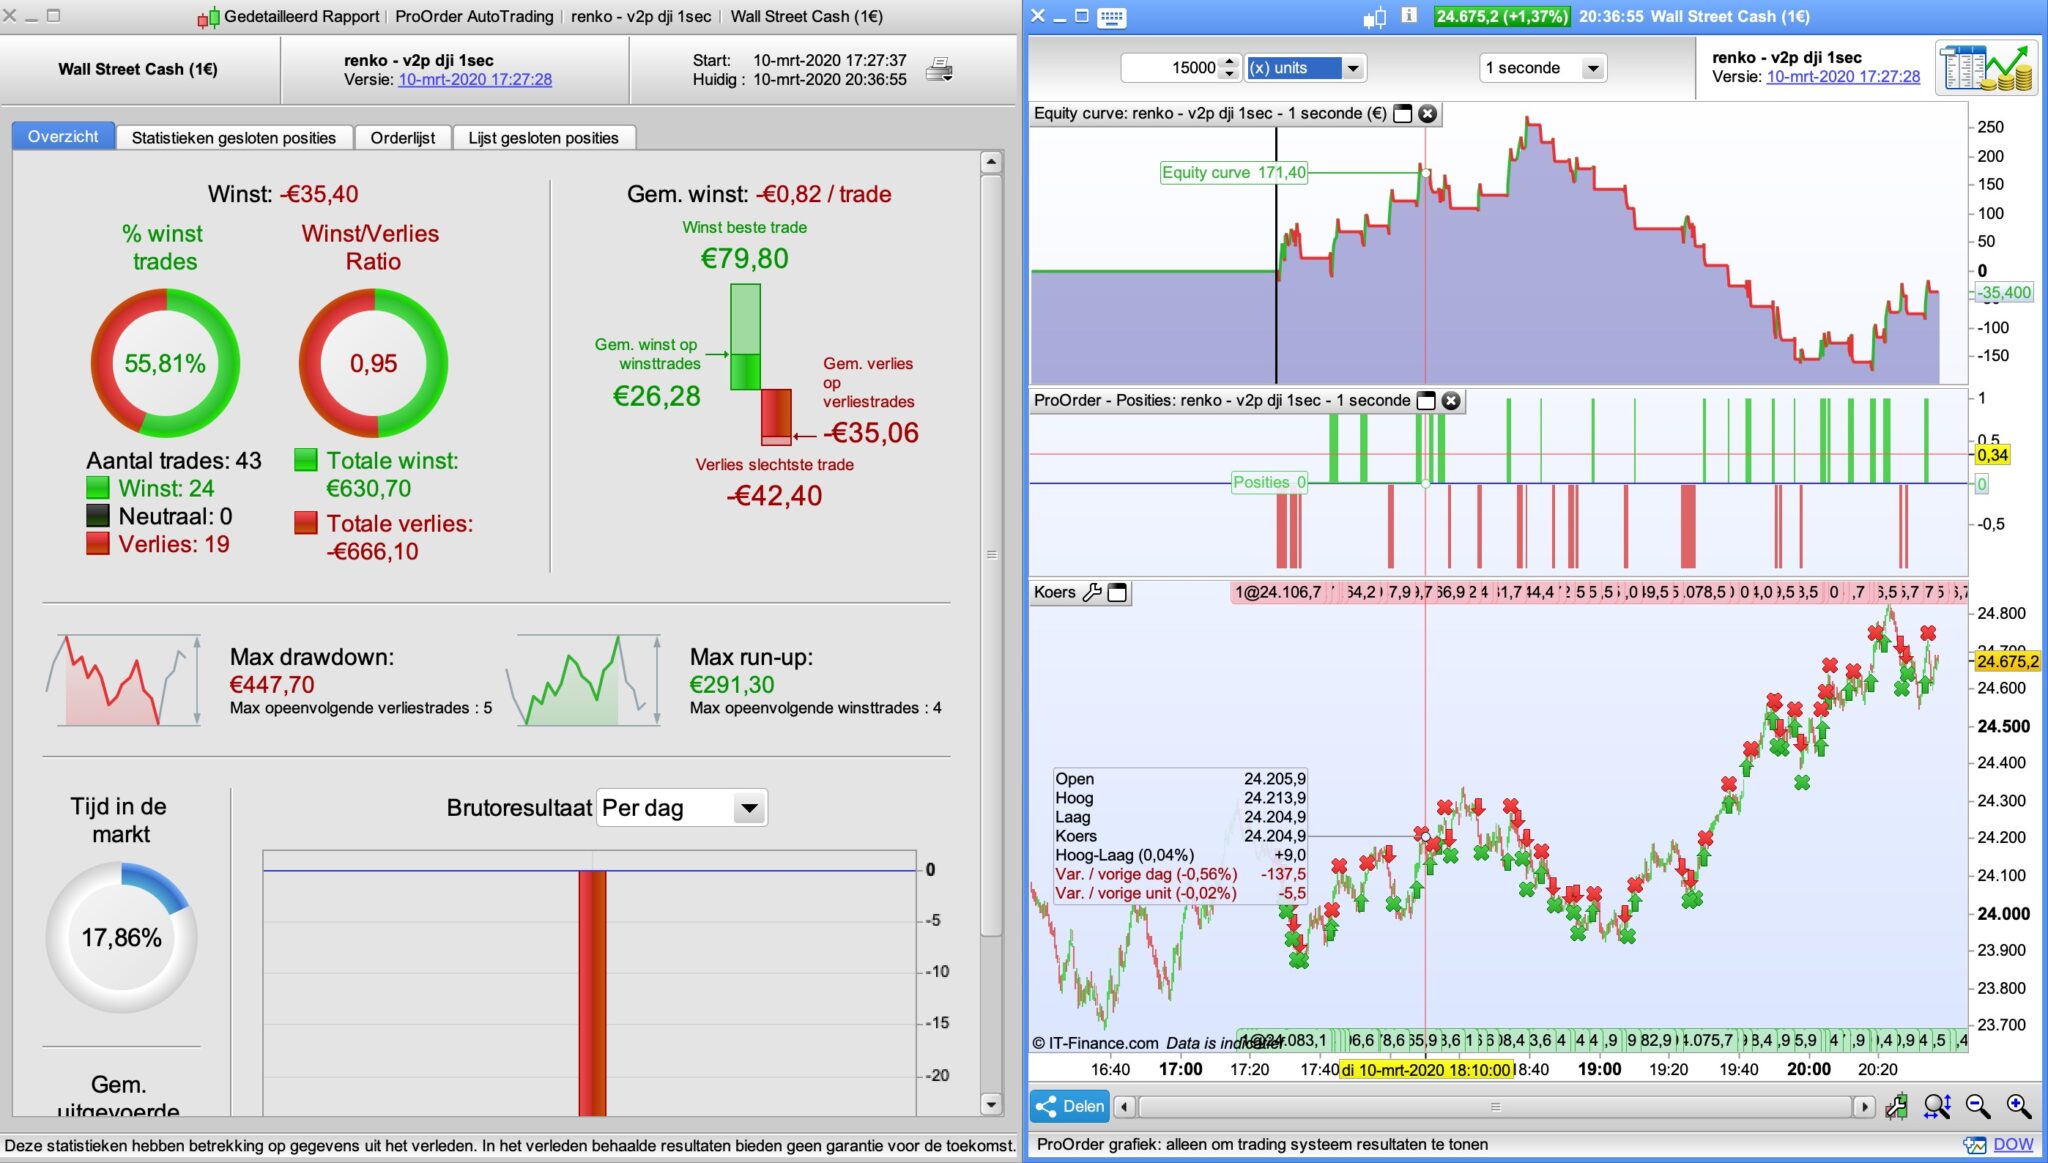Open the '1 seconde' timeframe dropdown
The width and height of the screenshot is (2048, 1163).
1593,68
